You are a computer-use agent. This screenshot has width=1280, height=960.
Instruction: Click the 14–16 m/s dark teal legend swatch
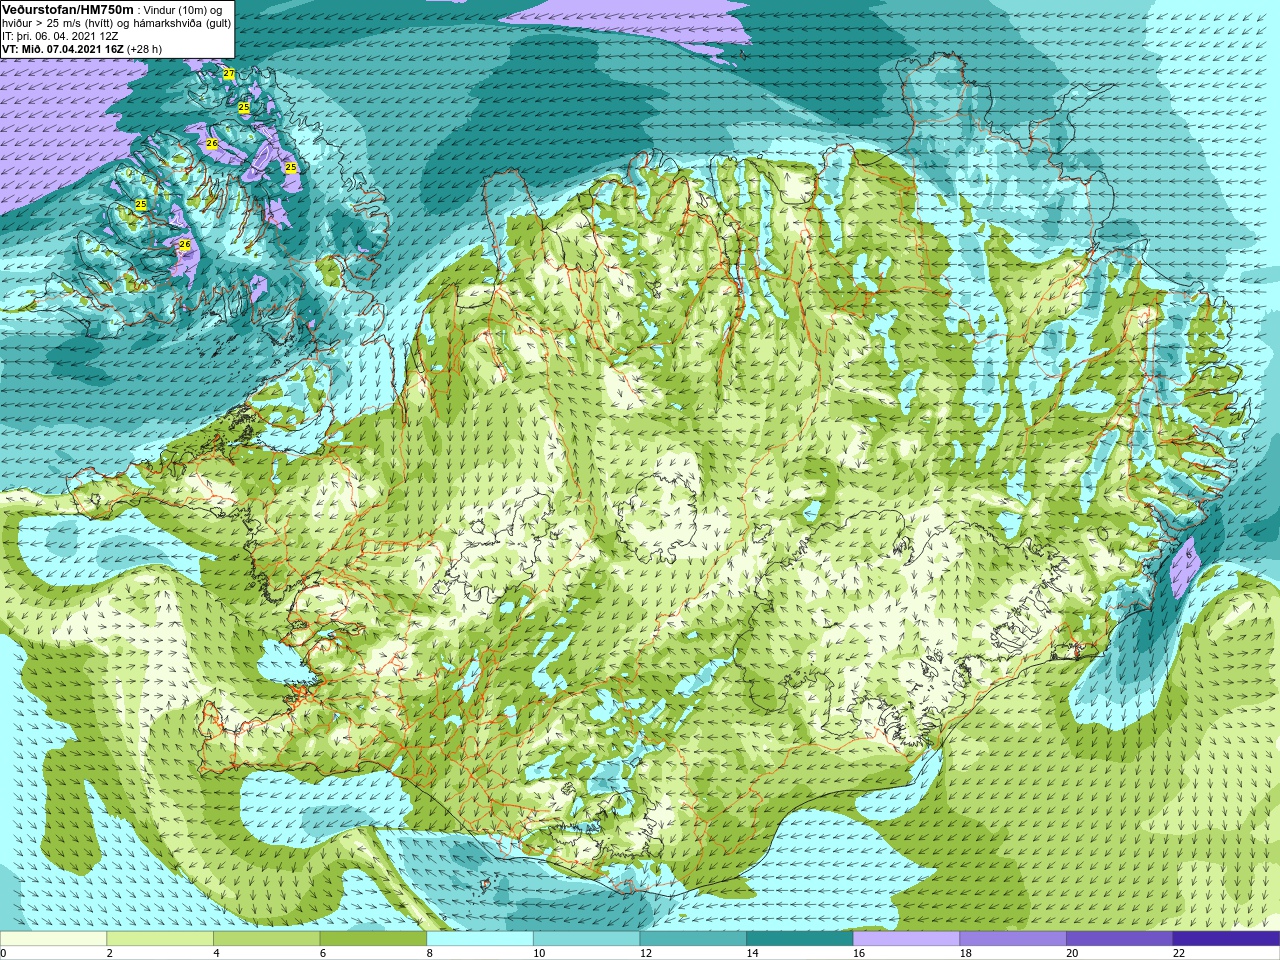click(x=800, y=939)
